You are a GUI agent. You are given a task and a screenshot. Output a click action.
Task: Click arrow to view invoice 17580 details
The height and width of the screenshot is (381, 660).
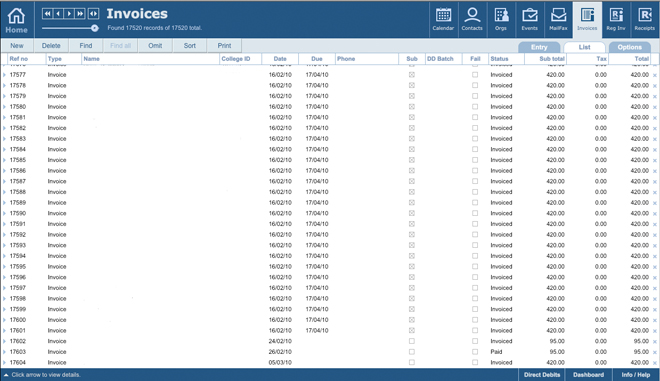click(4, 107)
